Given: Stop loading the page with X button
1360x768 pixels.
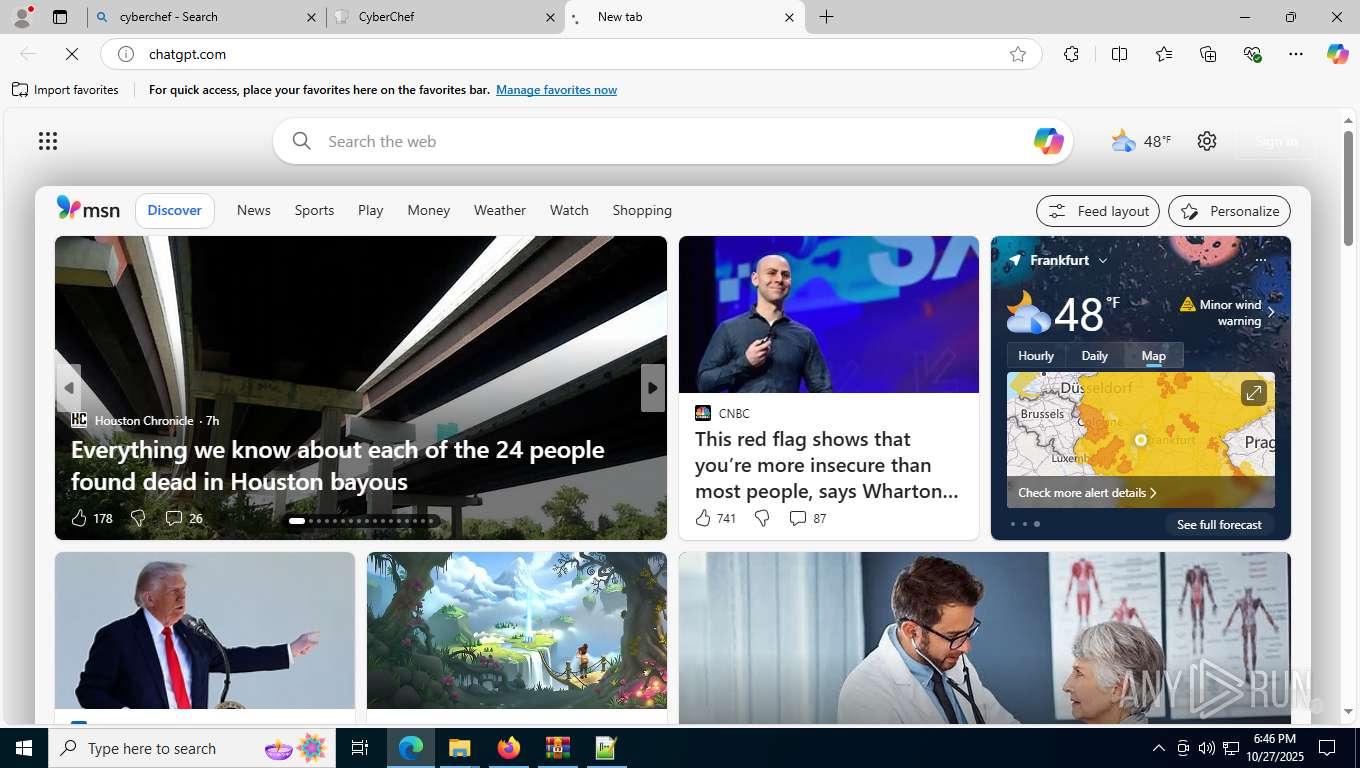Looking at the screenshot, I should pos(72,54).
